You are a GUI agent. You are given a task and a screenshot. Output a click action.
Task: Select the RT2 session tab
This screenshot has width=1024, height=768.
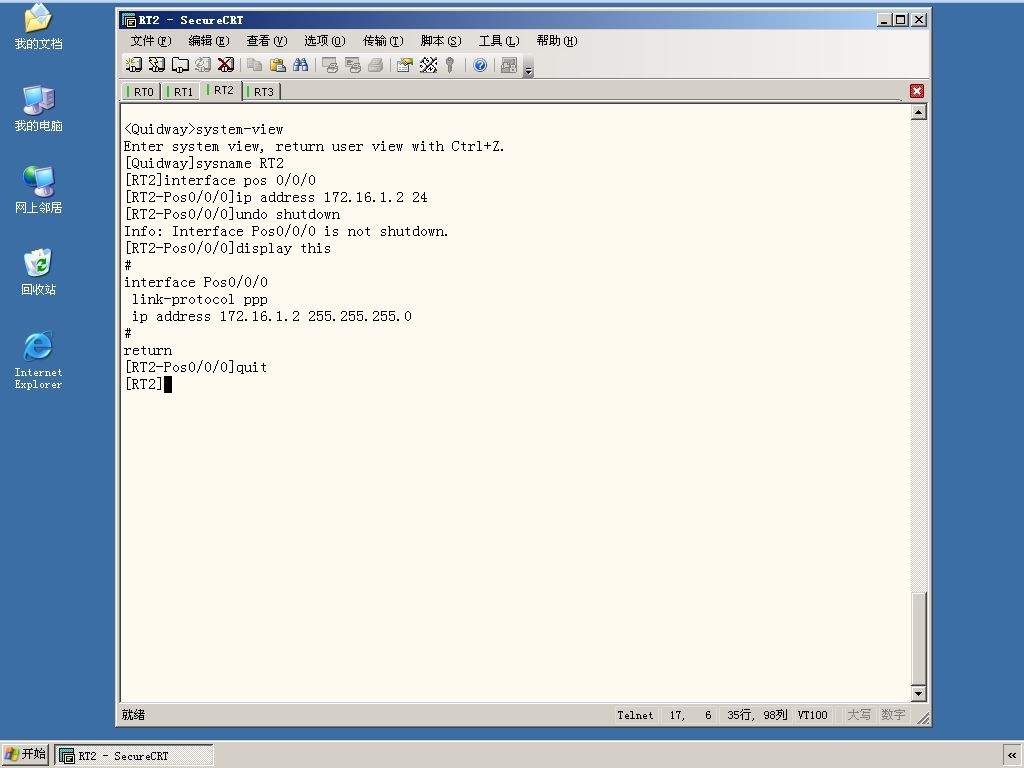(221, 90)
